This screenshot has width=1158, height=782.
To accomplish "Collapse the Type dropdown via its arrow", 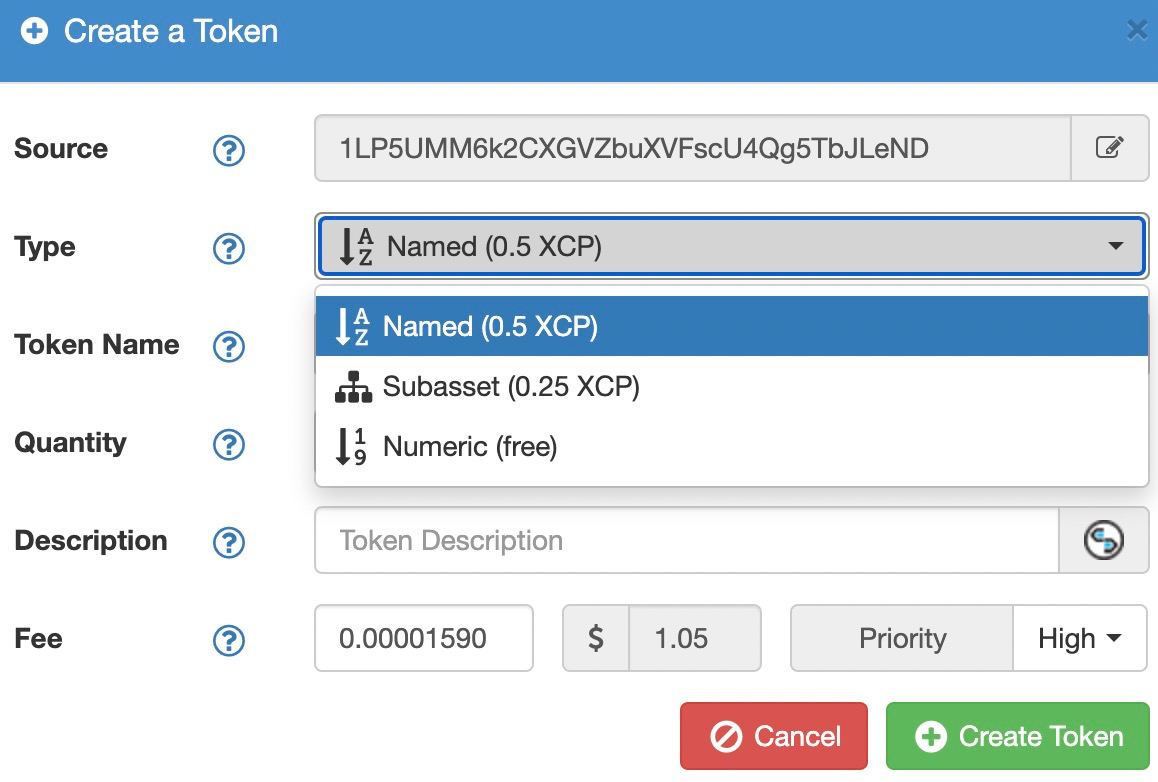I will pos(1115,246).
